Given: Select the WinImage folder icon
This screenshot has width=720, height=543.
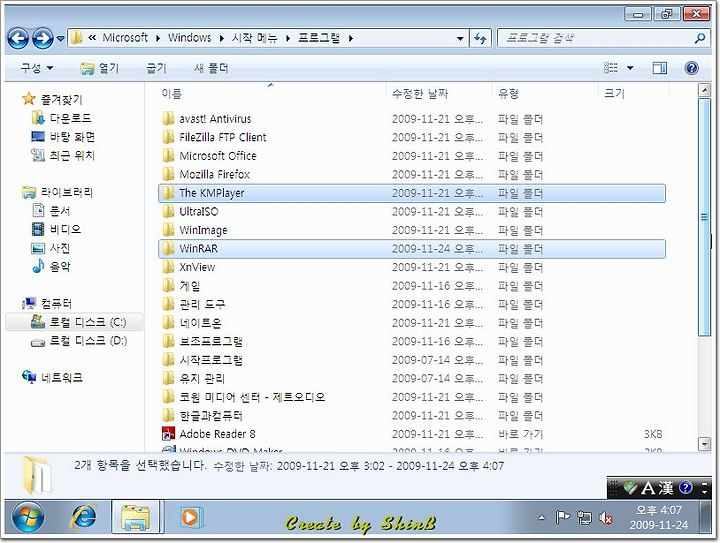Looking at the screenshot, I should tap(168, 230).
